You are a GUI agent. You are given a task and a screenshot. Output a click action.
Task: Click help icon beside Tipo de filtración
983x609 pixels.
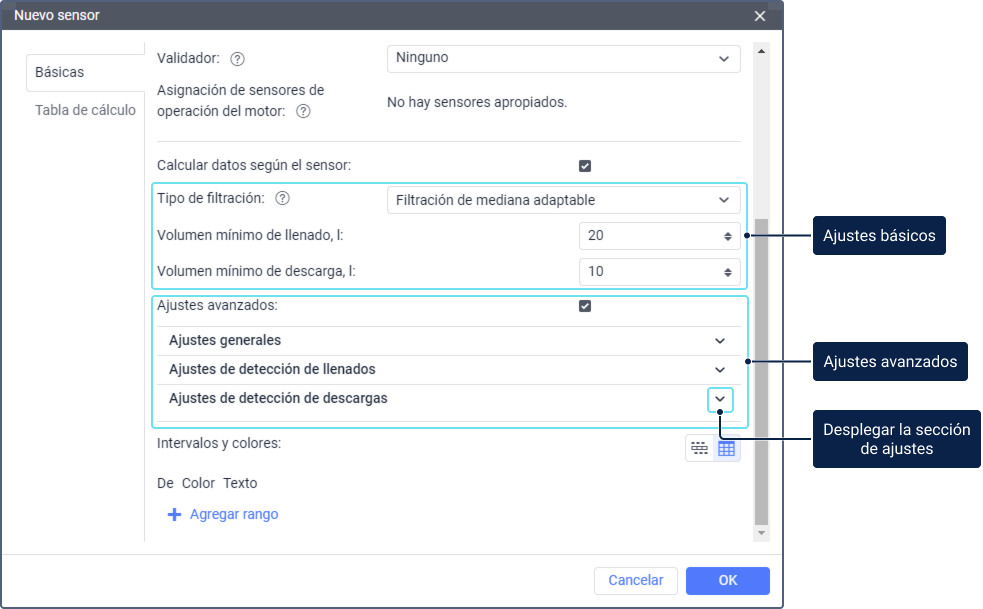(282, 199)
